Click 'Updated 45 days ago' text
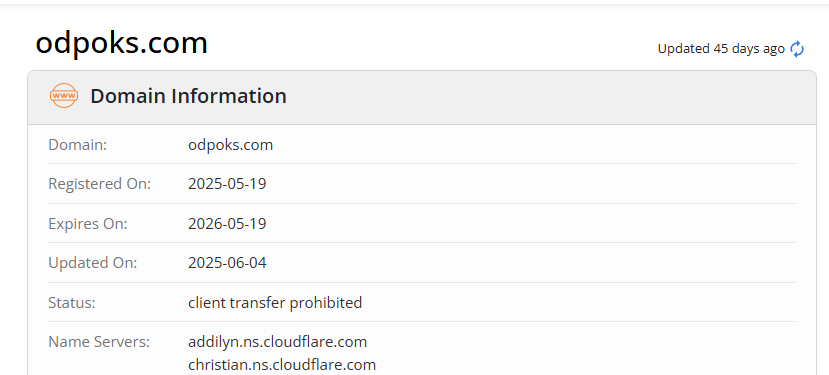 [x=721, y=49]
